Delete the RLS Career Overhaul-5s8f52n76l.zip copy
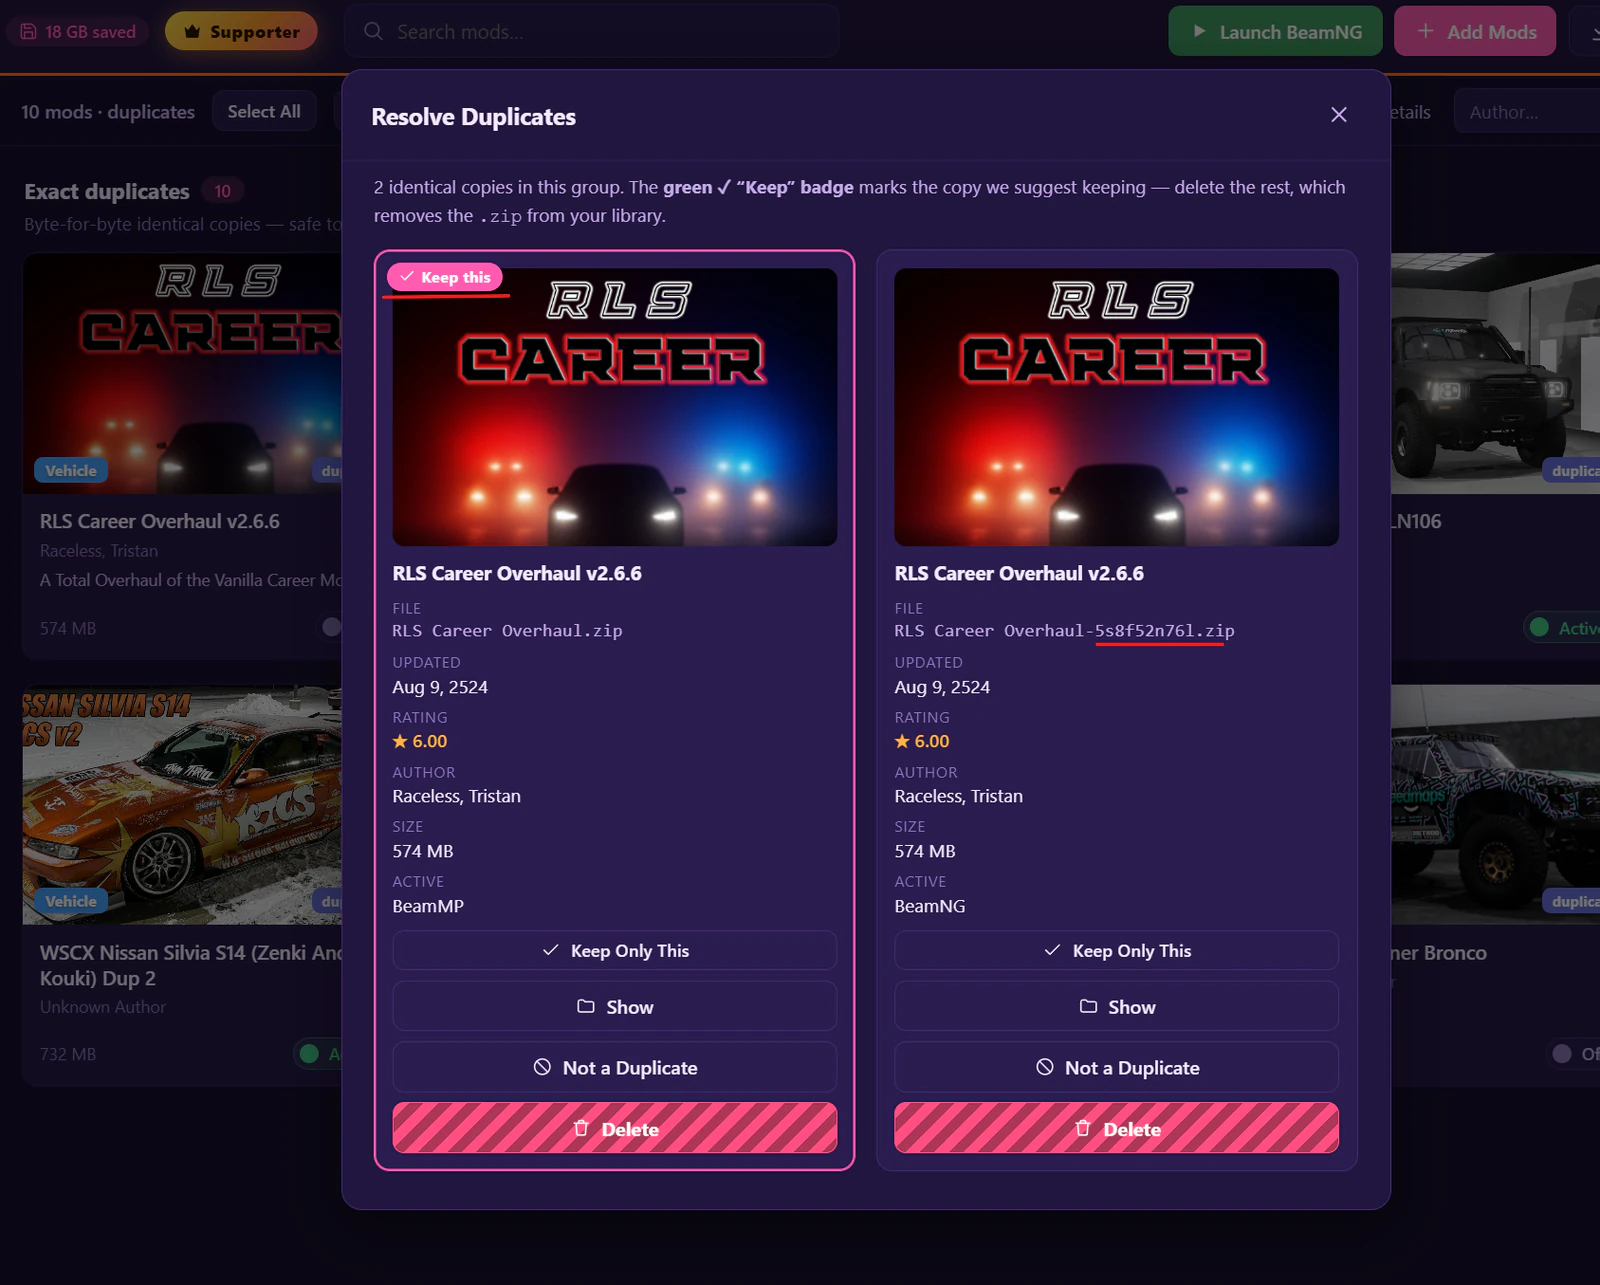Screen dimensions: 1600x1285 [1116, 1128]
